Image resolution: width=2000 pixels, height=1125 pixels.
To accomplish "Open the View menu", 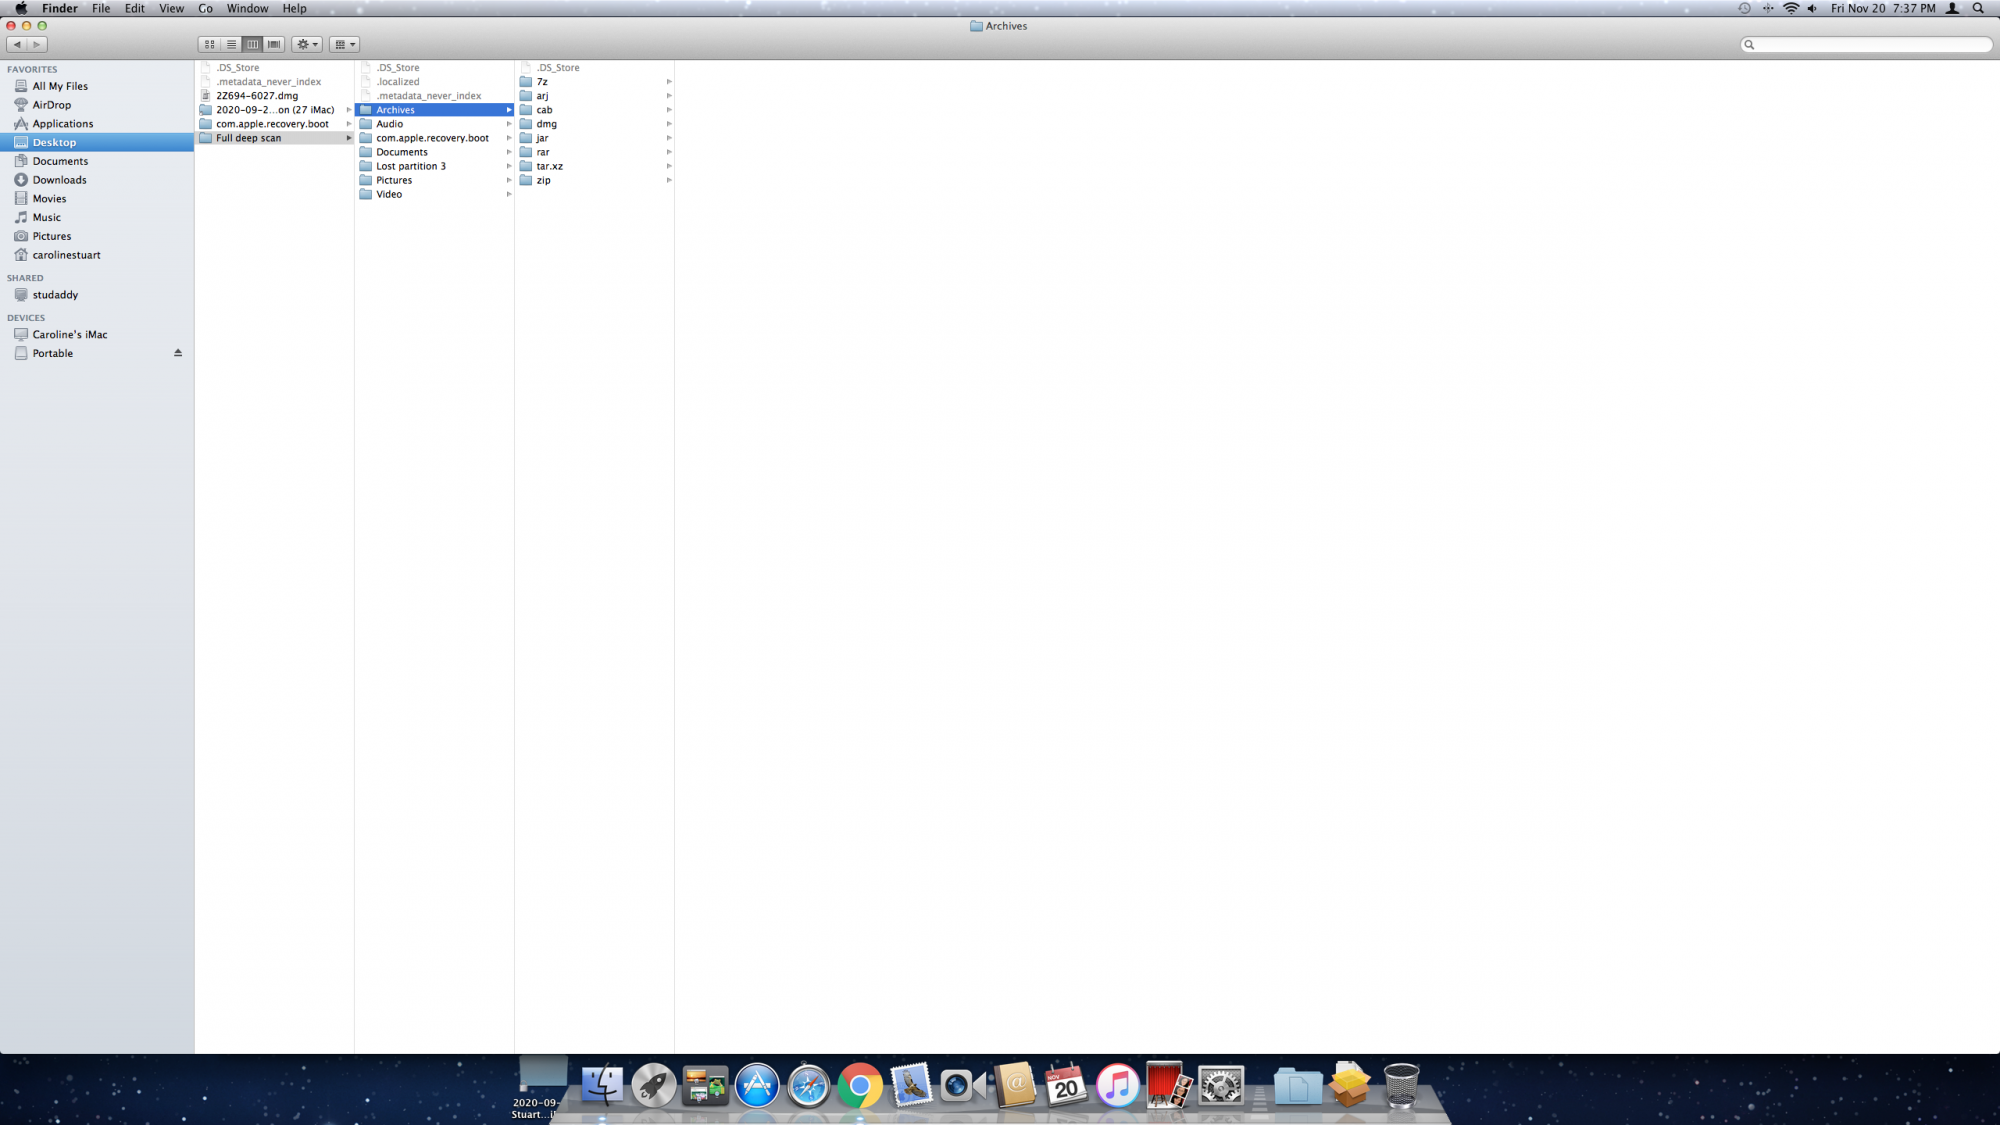I will pos(171,8).
